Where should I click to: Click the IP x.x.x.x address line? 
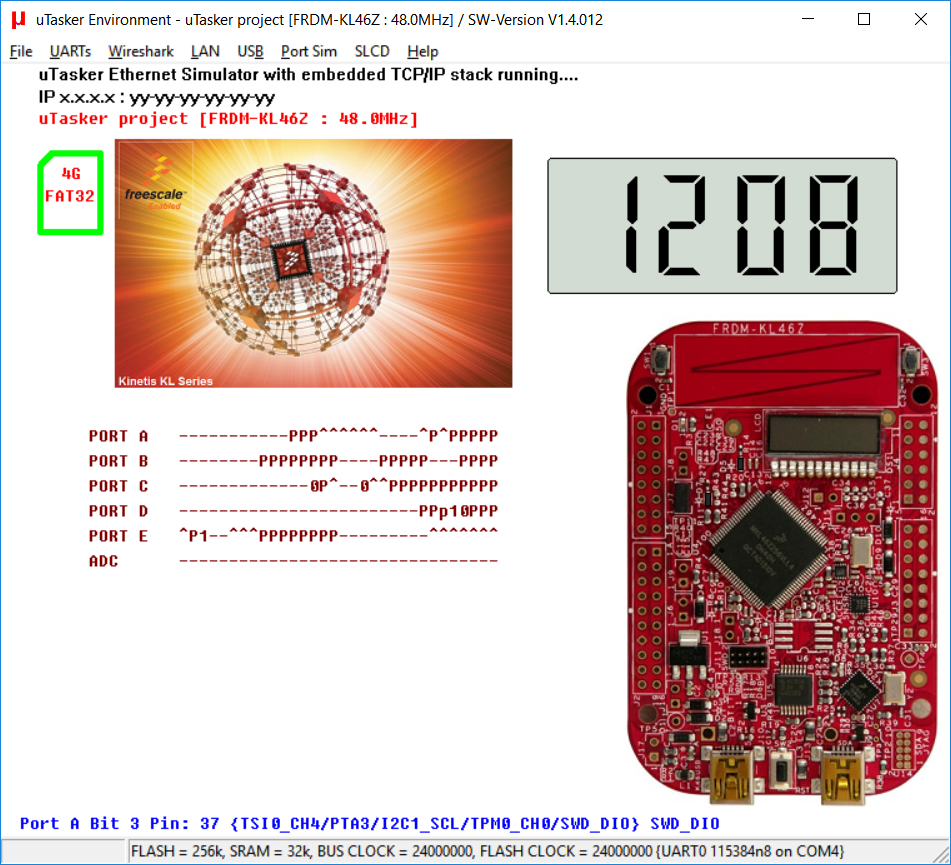tap(156, 97)
